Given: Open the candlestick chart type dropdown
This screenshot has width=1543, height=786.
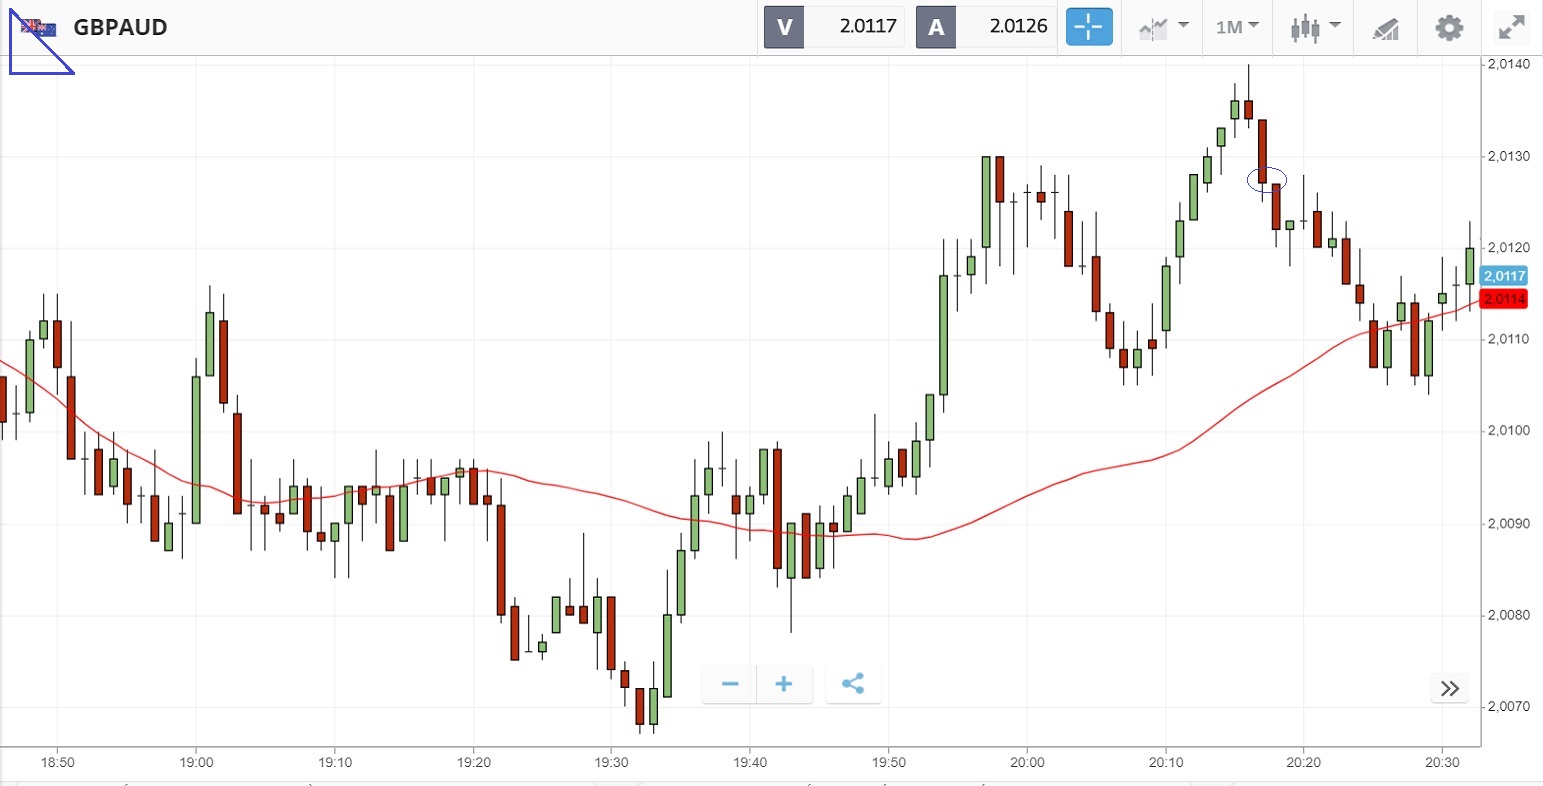Looking at the screenshot, I should click(1315, 27).
